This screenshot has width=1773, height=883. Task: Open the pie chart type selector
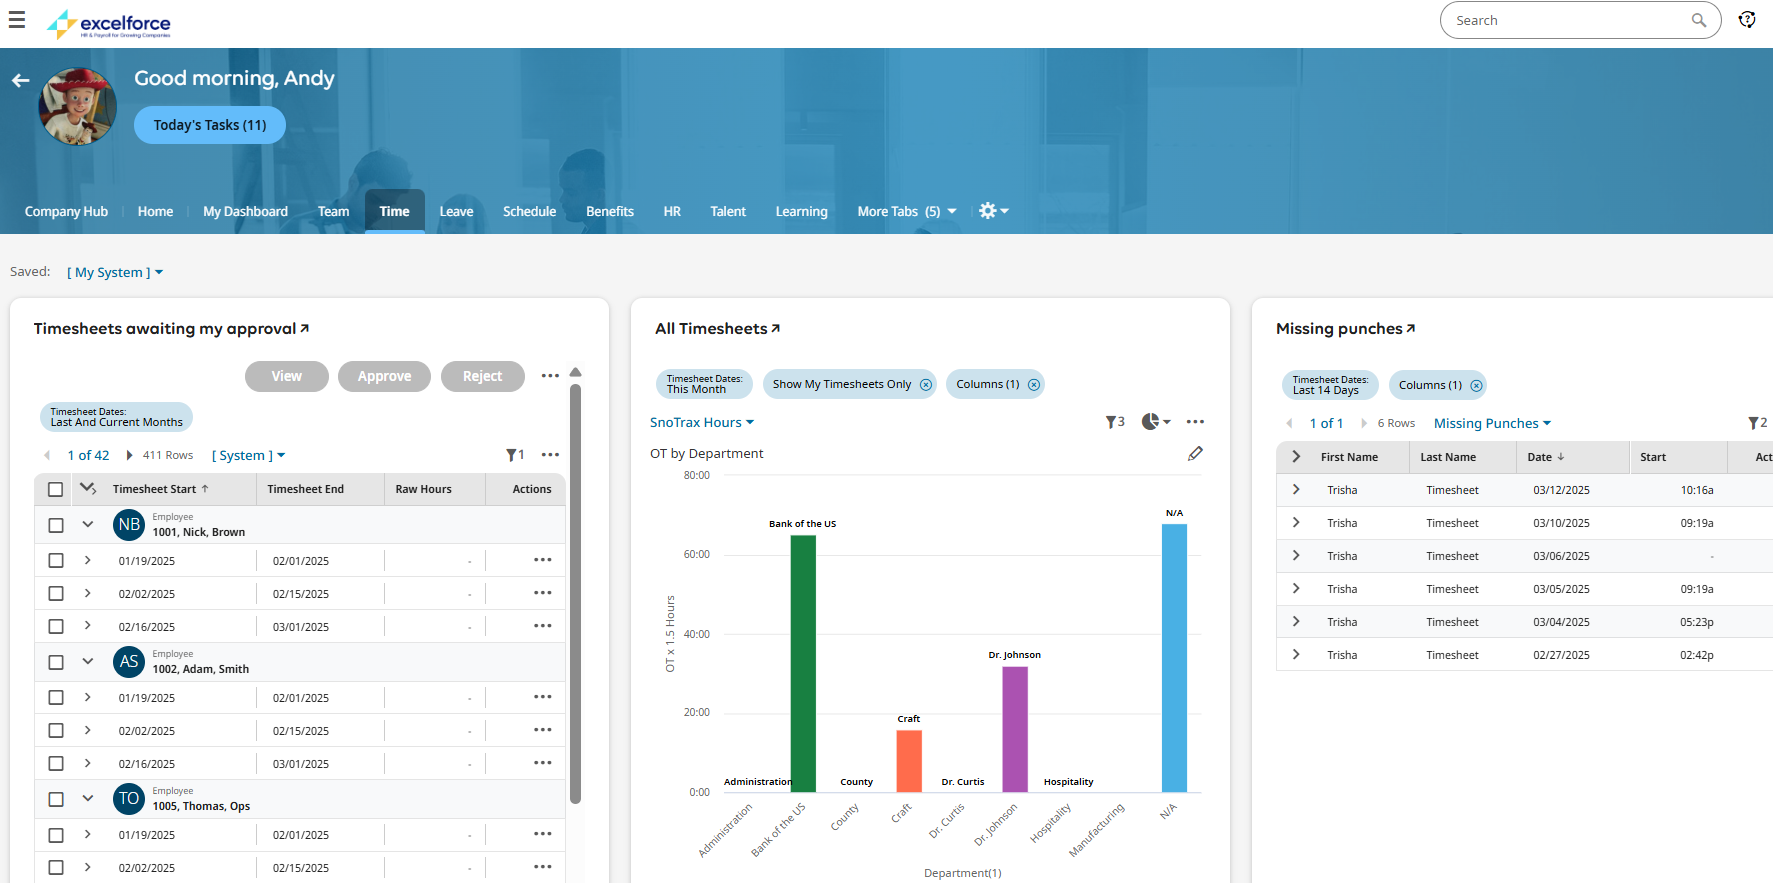(x=1156, y=422)
